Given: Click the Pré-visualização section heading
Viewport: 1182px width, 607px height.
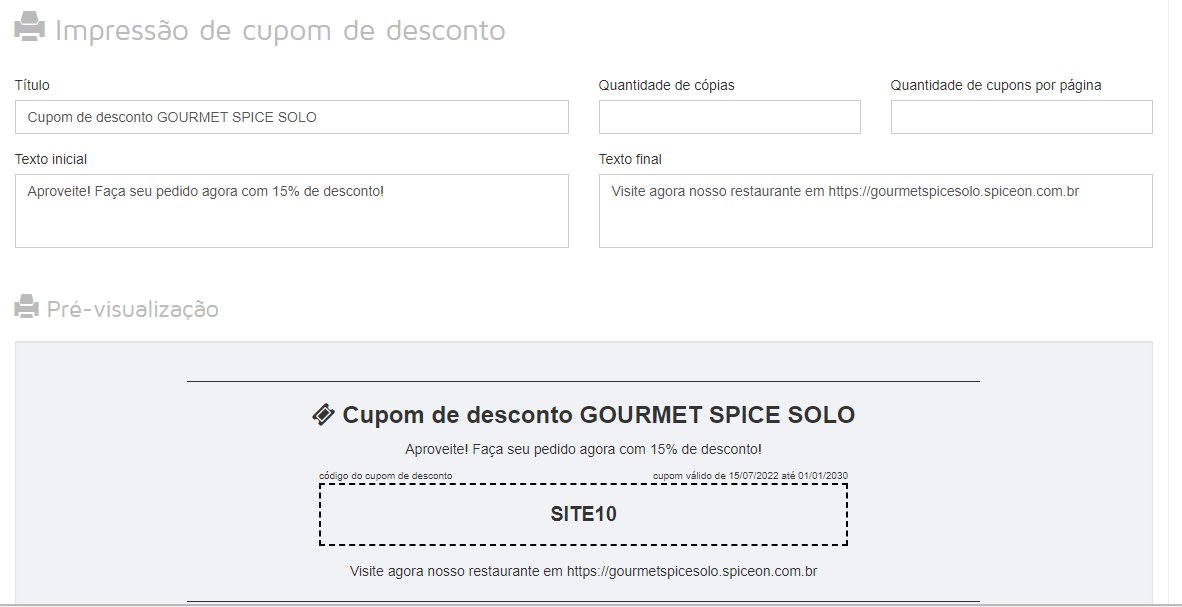Looking at the screenshot, I should pos(133,308).
